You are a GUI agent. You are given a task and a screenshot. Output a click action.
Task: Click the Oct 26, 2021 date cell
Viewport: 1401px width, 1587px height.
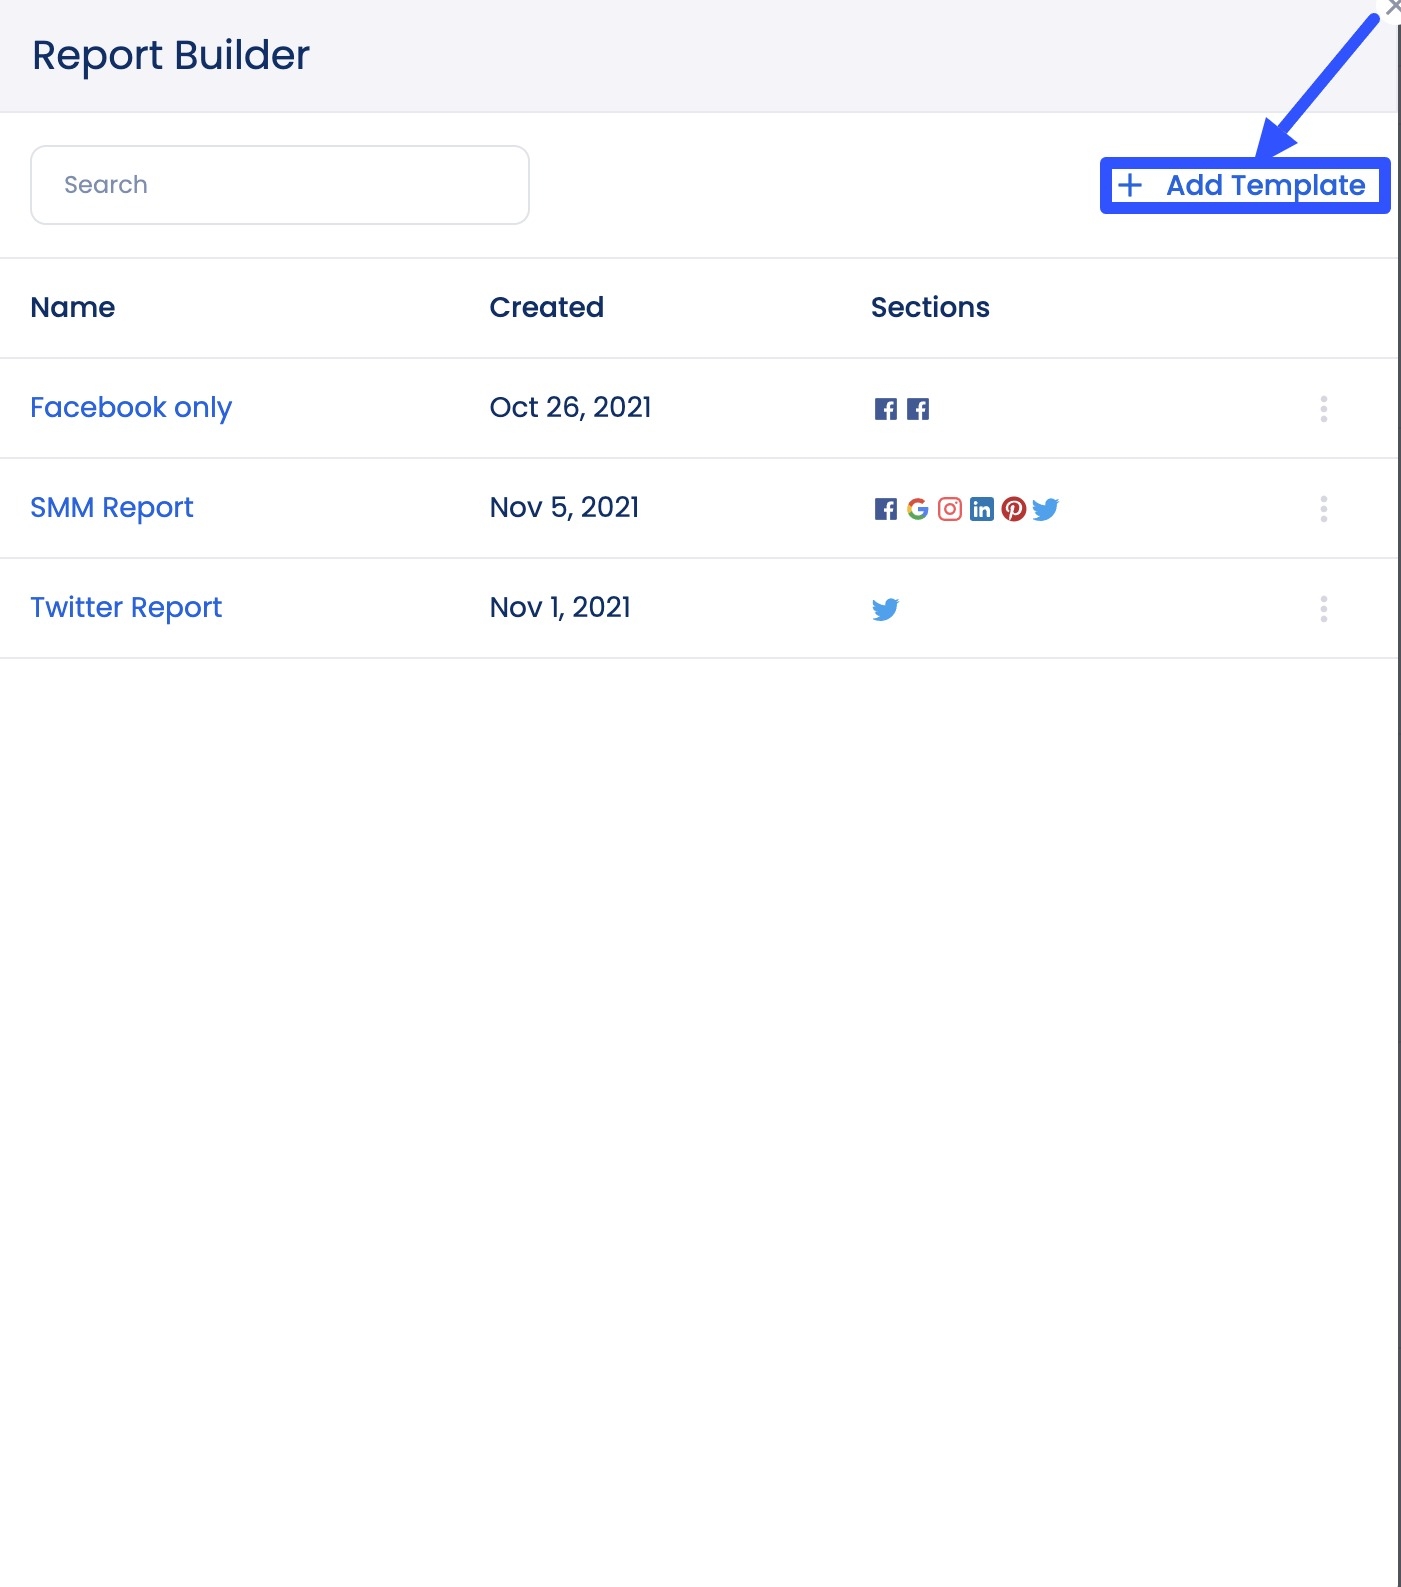coord(571,407)
